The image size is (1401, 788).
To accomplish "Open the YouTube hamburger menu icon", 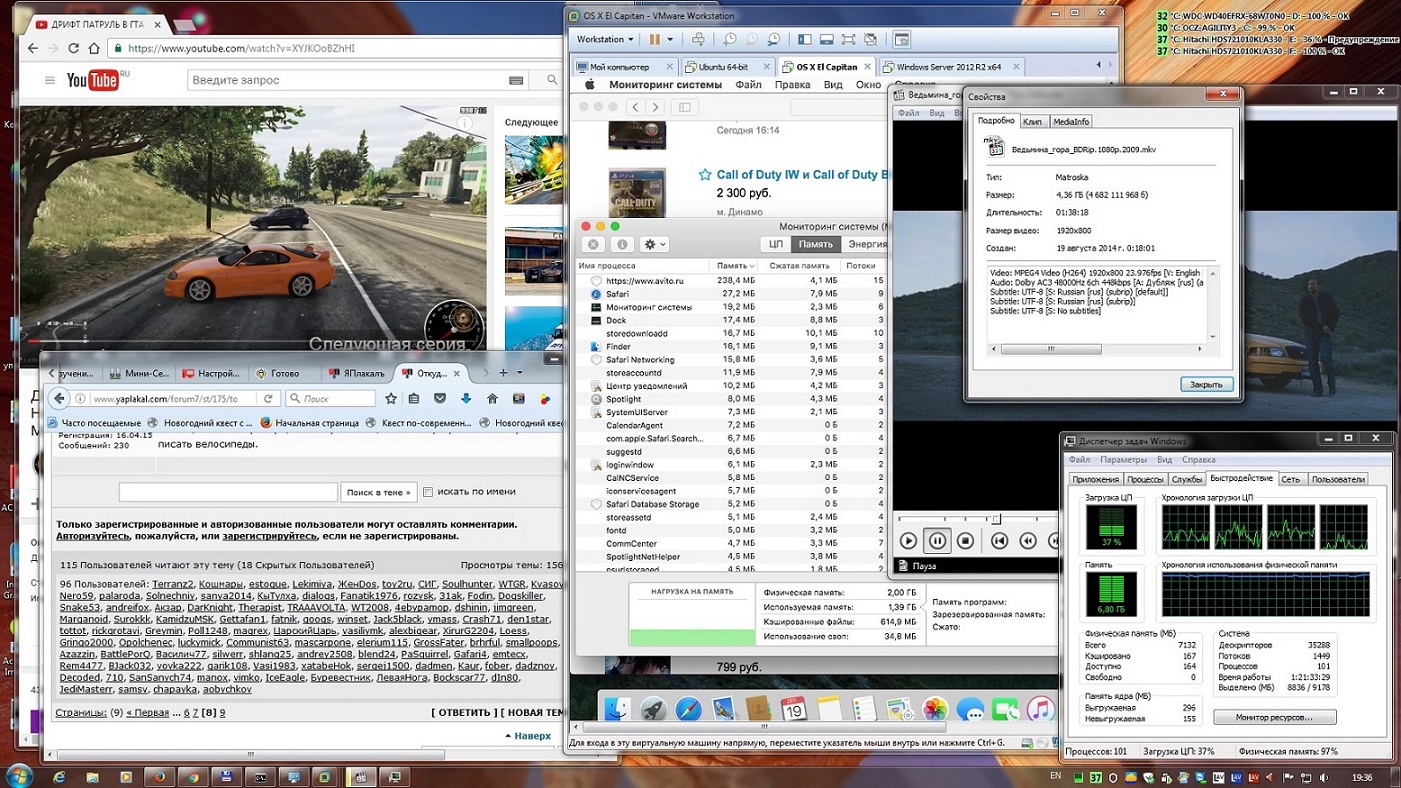I will tap(49, 80).
